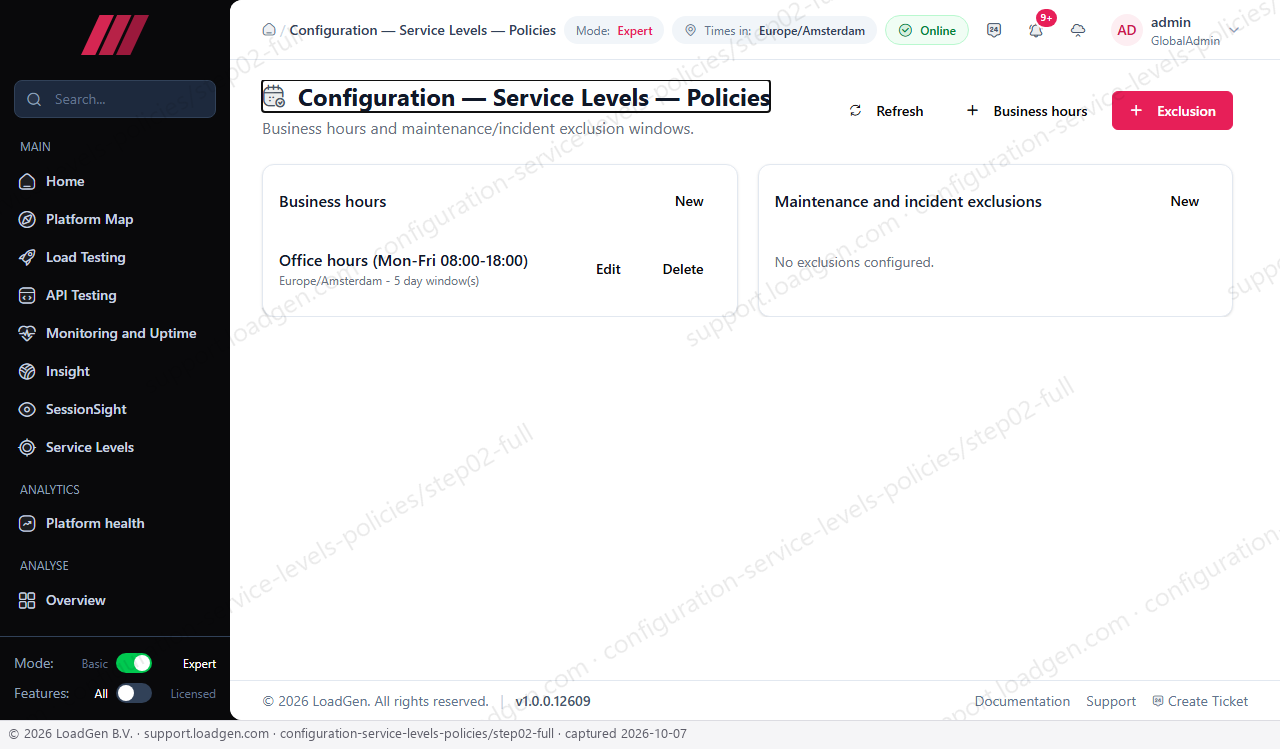Click the Monitoring and Uptime heartbeat icon
The width and height of the screenshot is (1280, 749).
[x=27, y=333]
